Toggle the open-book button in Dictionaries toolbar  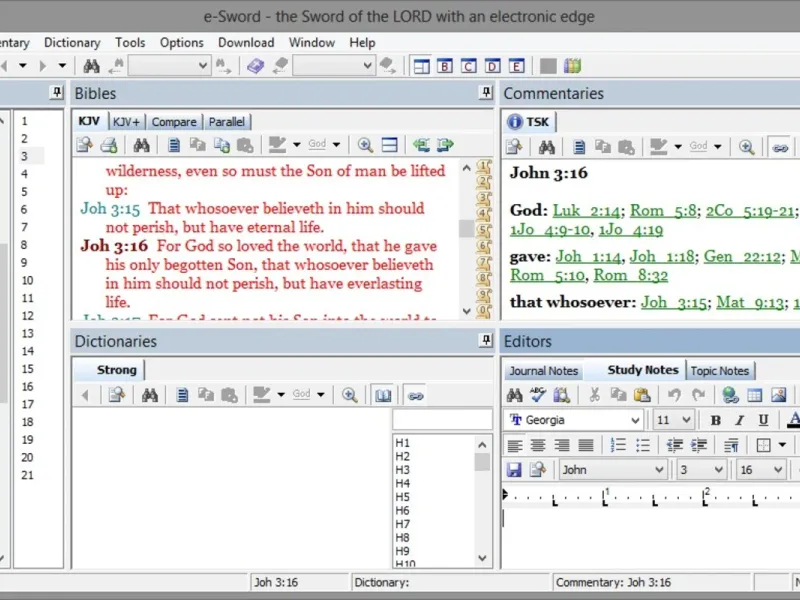click(383, 395)
